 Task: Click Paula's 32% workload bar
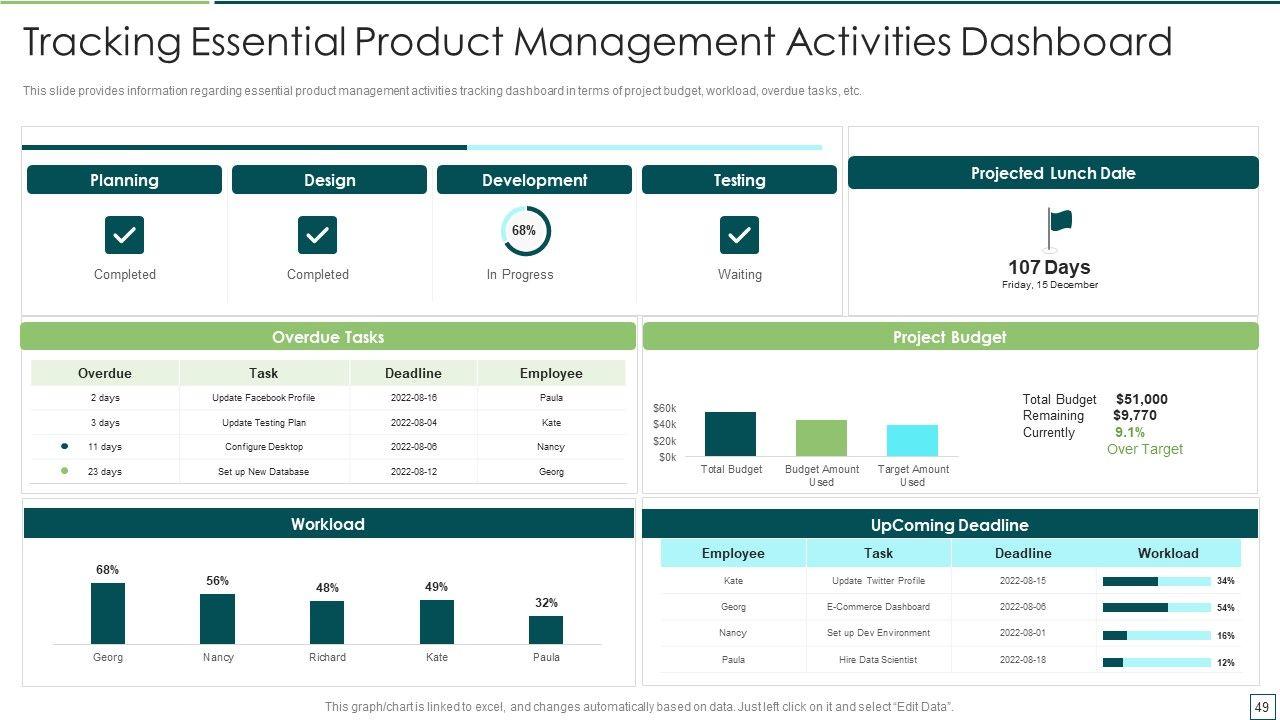coord(546,630)
